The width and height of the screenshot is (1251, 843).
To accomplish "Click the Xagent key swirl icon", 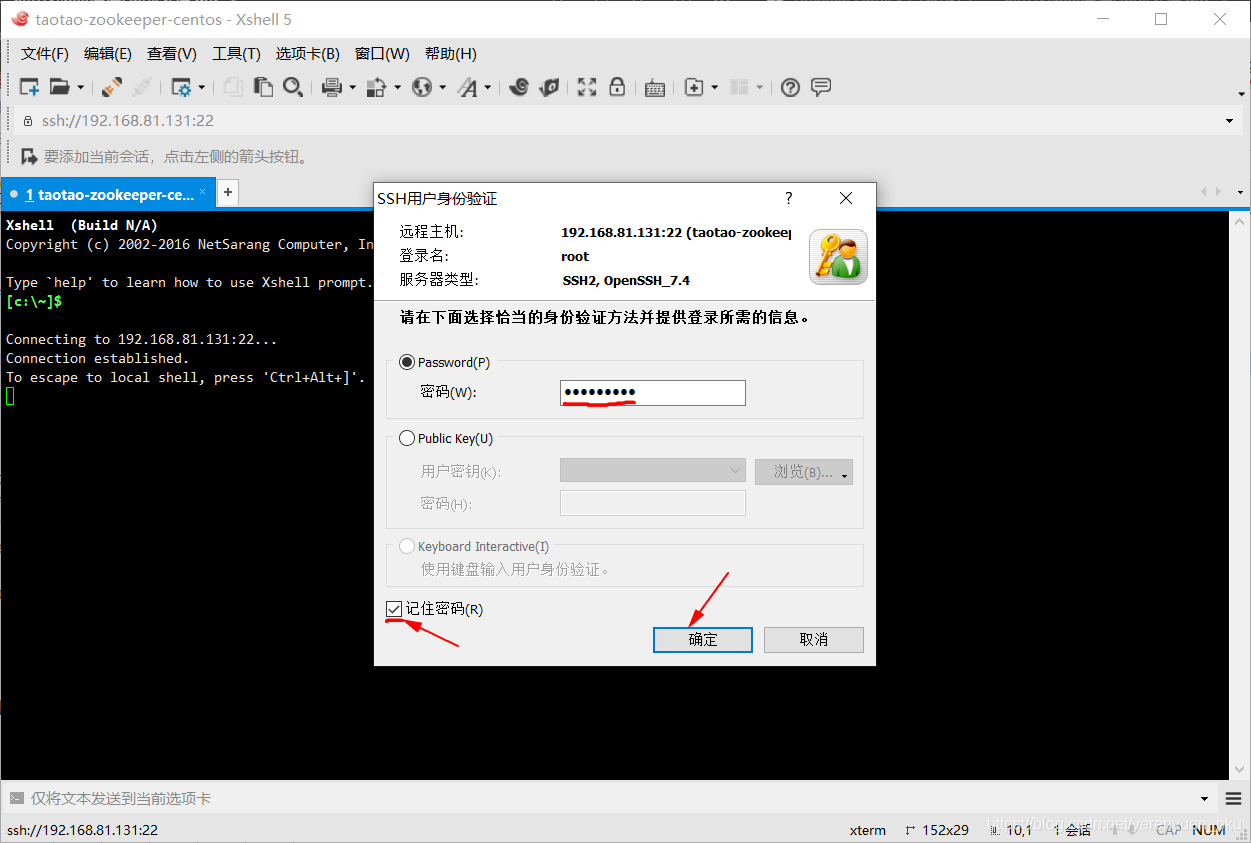I will pos(549,87).
